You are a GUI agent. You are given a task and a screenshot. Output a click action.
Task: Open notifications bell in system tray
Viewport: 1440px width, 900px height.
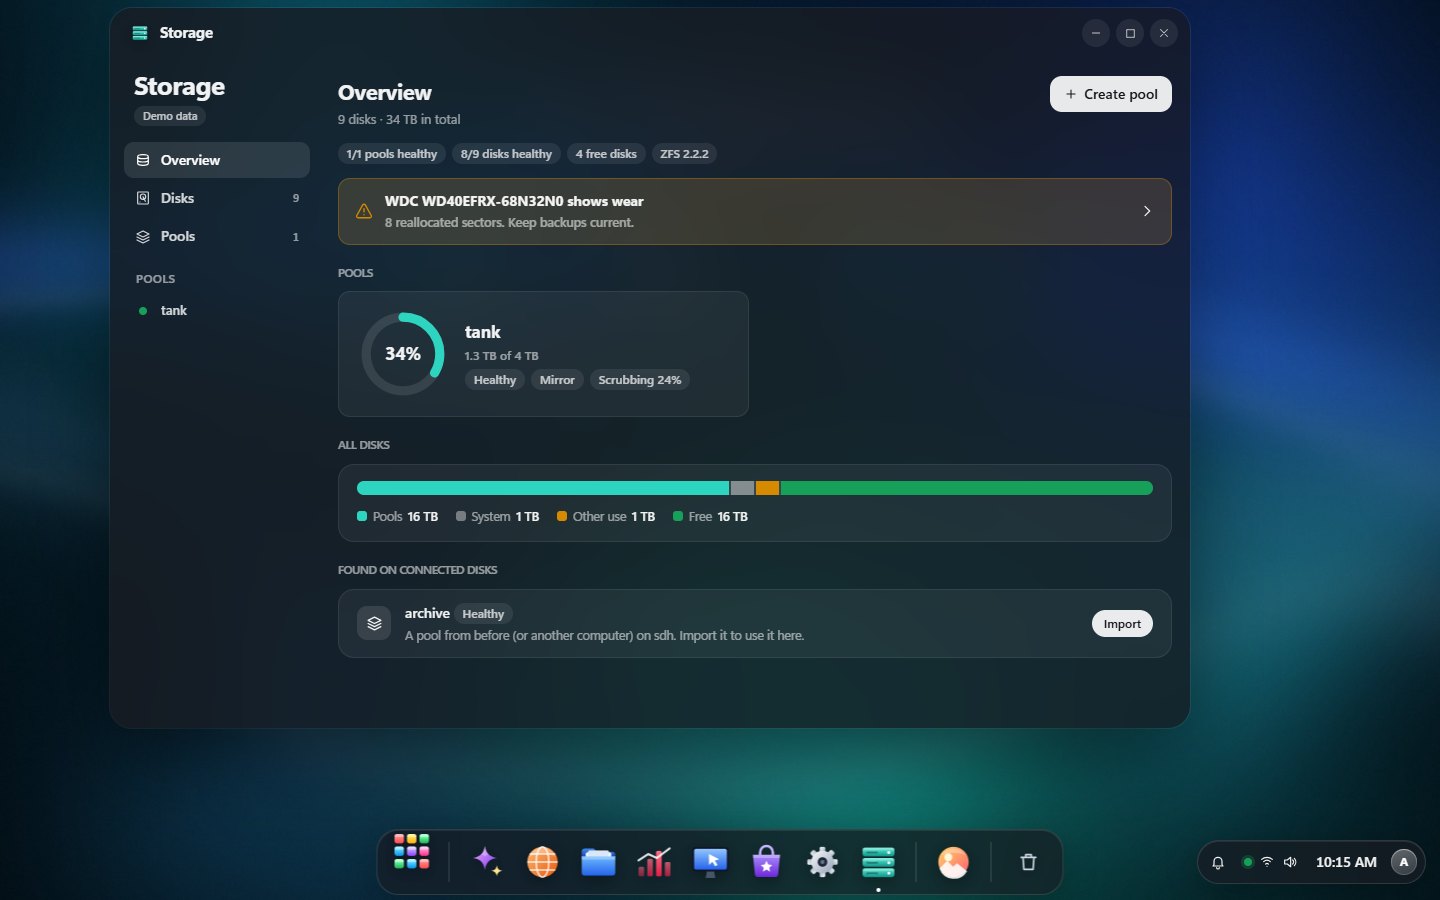pyautogui.click(x=1218, y=862)
